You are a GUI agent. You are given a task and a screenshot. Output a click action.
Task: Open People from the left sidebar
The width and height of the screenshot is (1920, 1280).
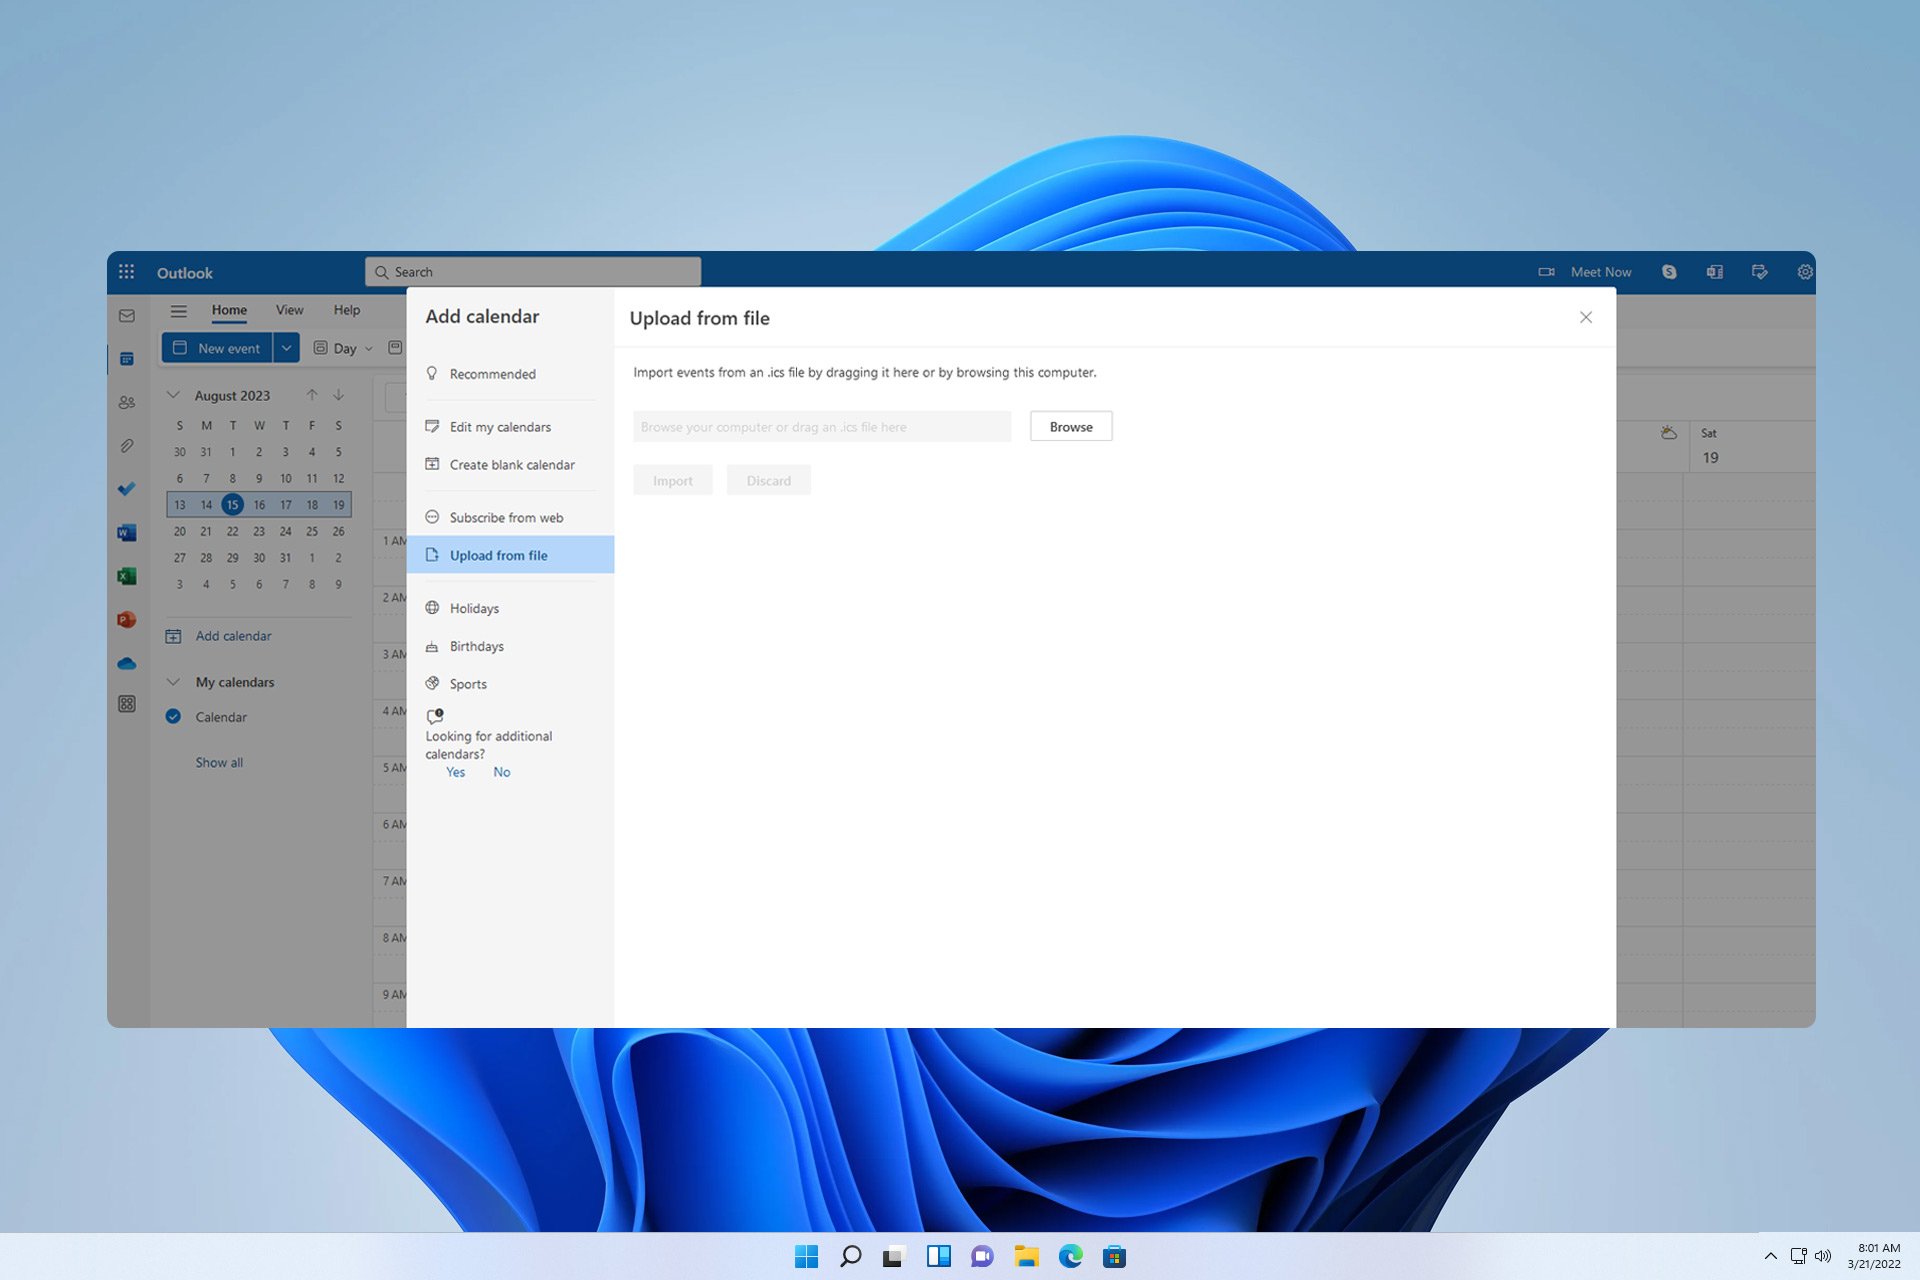(127, 402)
